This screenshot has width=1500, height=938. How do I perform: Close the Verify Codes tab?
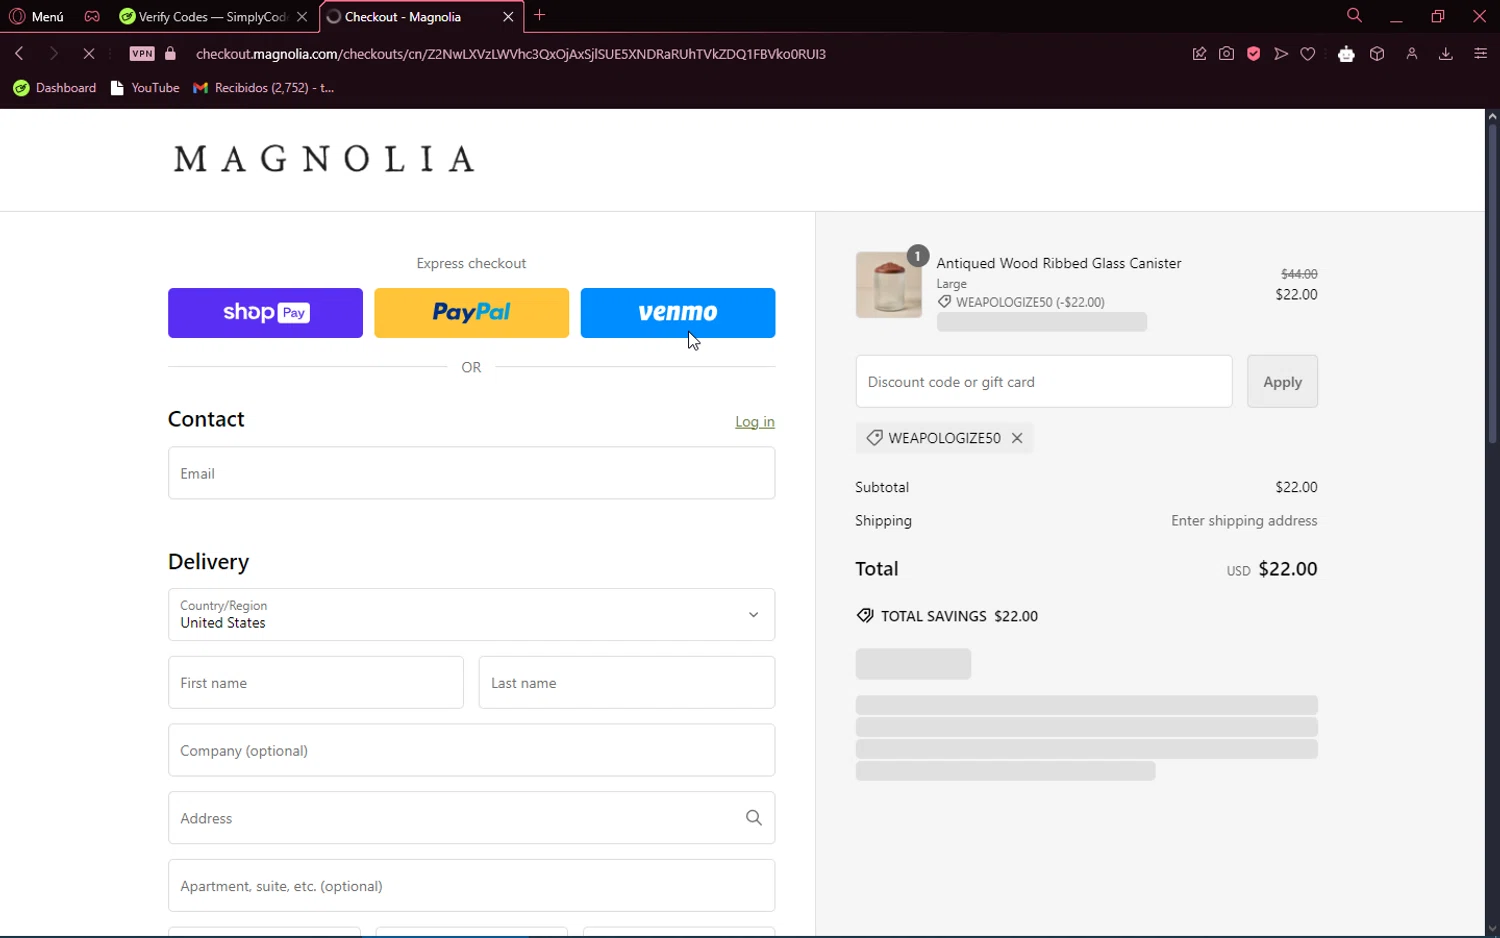coord(302,16)
